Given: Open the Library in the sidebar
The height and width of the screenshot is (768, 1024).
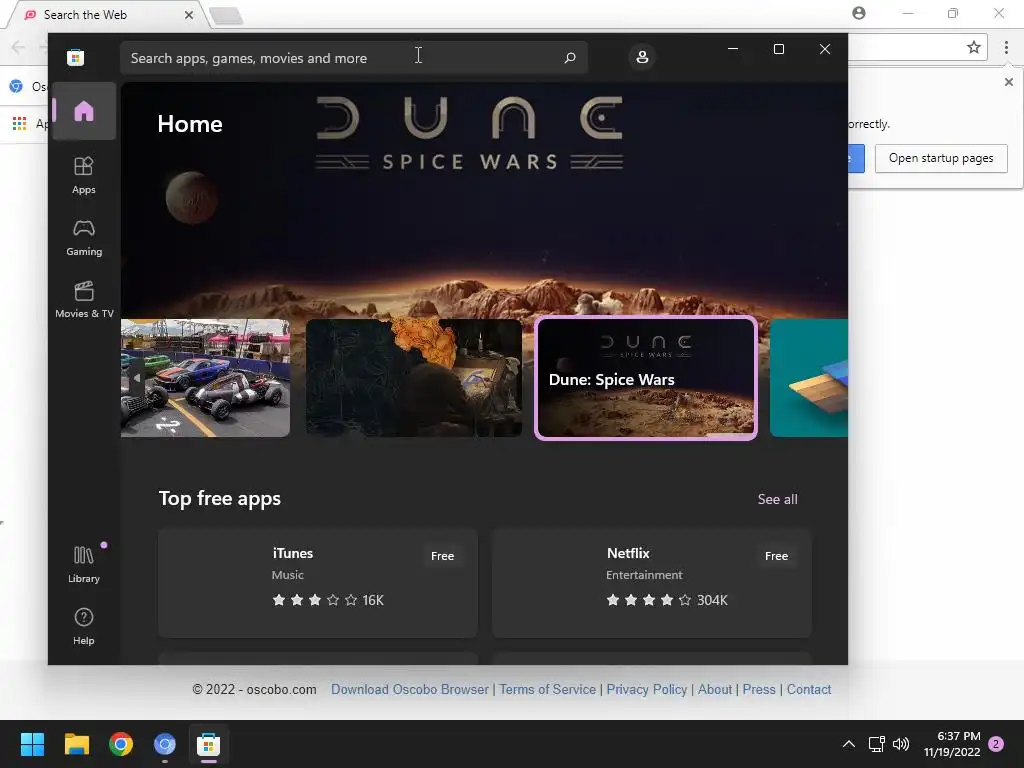Looking at the screenshot, I should tap(84, 564).
